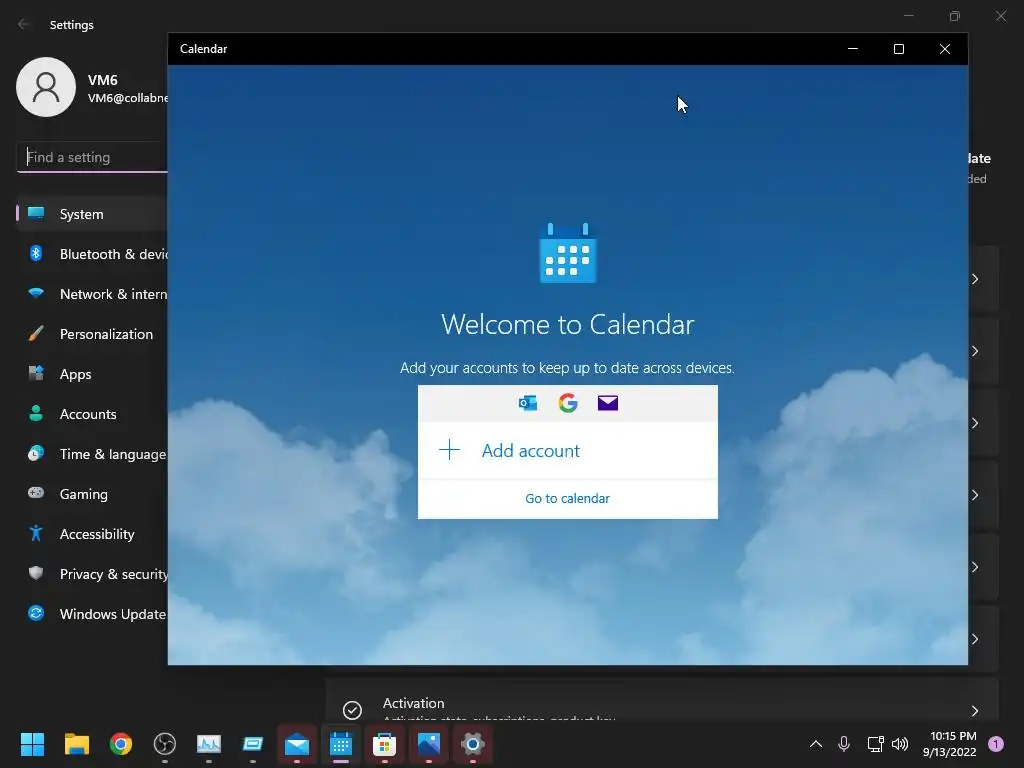Open Windows Update settings

(92, 614)
